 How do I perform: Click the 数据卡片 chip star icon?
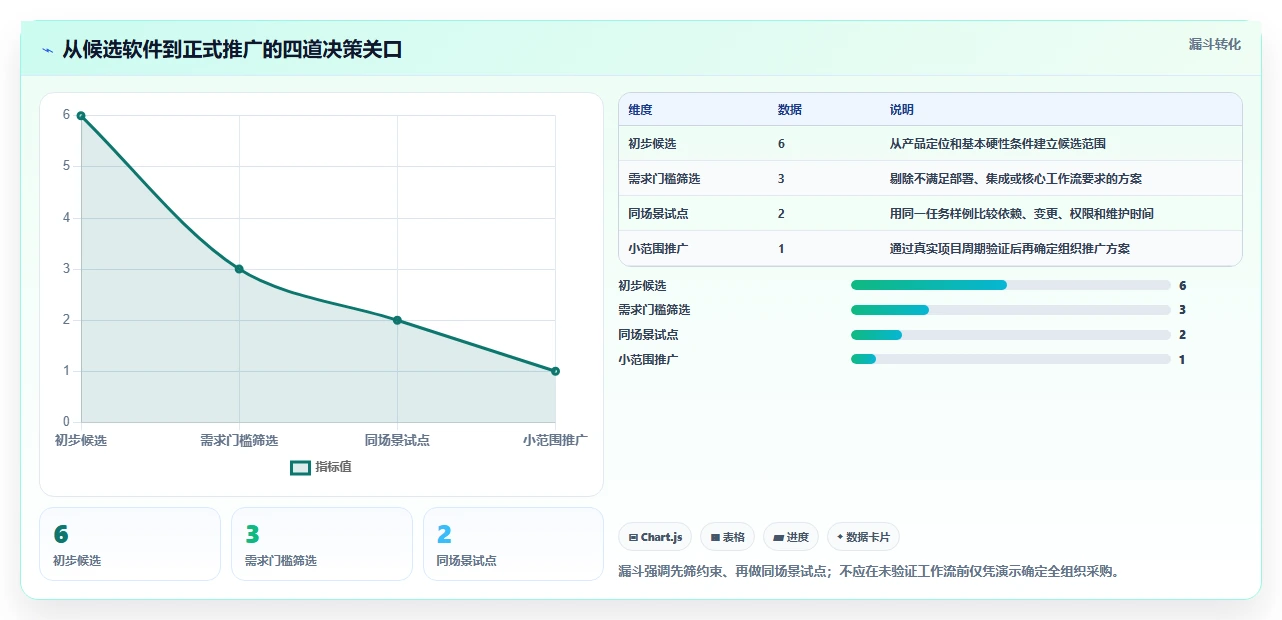[x=840, y=537]
